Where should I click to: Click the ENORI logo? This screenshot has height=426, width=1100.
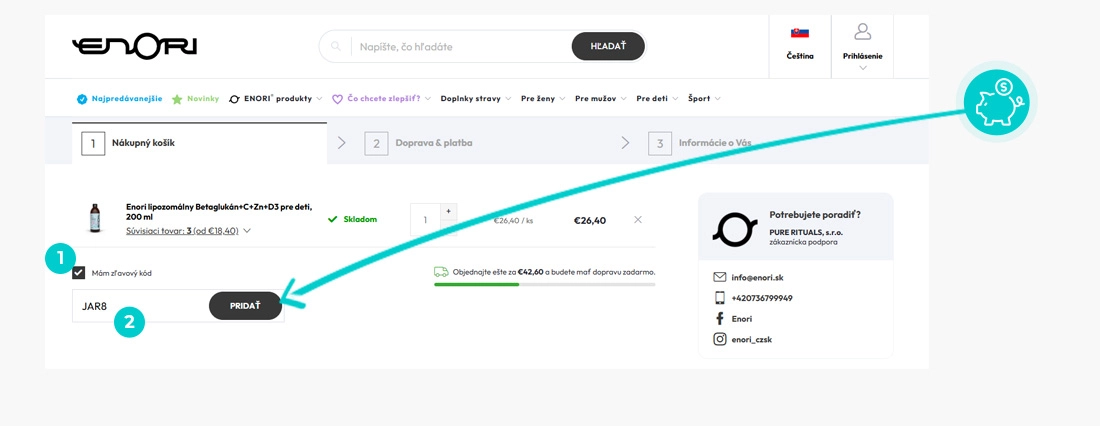[x=135, y=47]
